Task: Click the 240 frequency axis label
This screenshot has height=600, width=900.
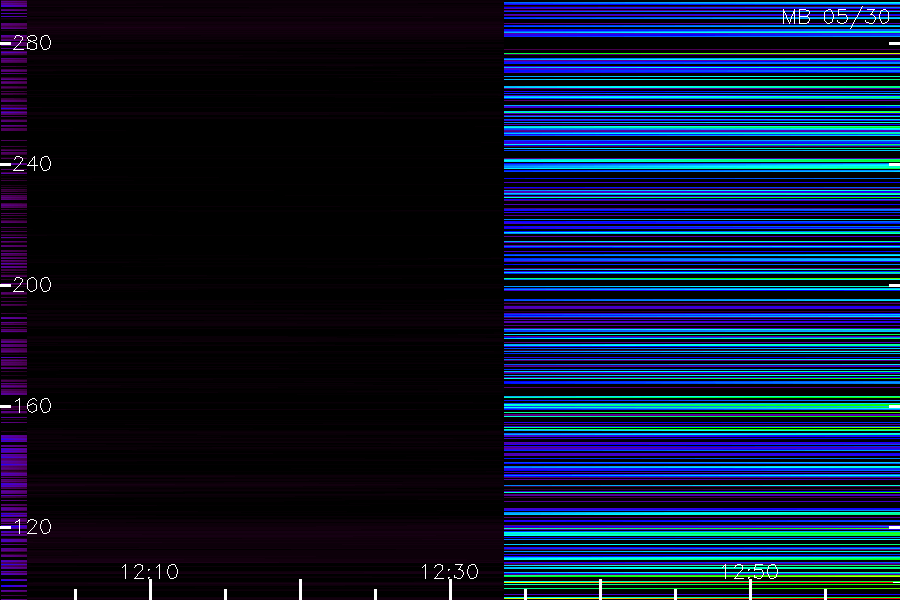Action: pos(32,164)
